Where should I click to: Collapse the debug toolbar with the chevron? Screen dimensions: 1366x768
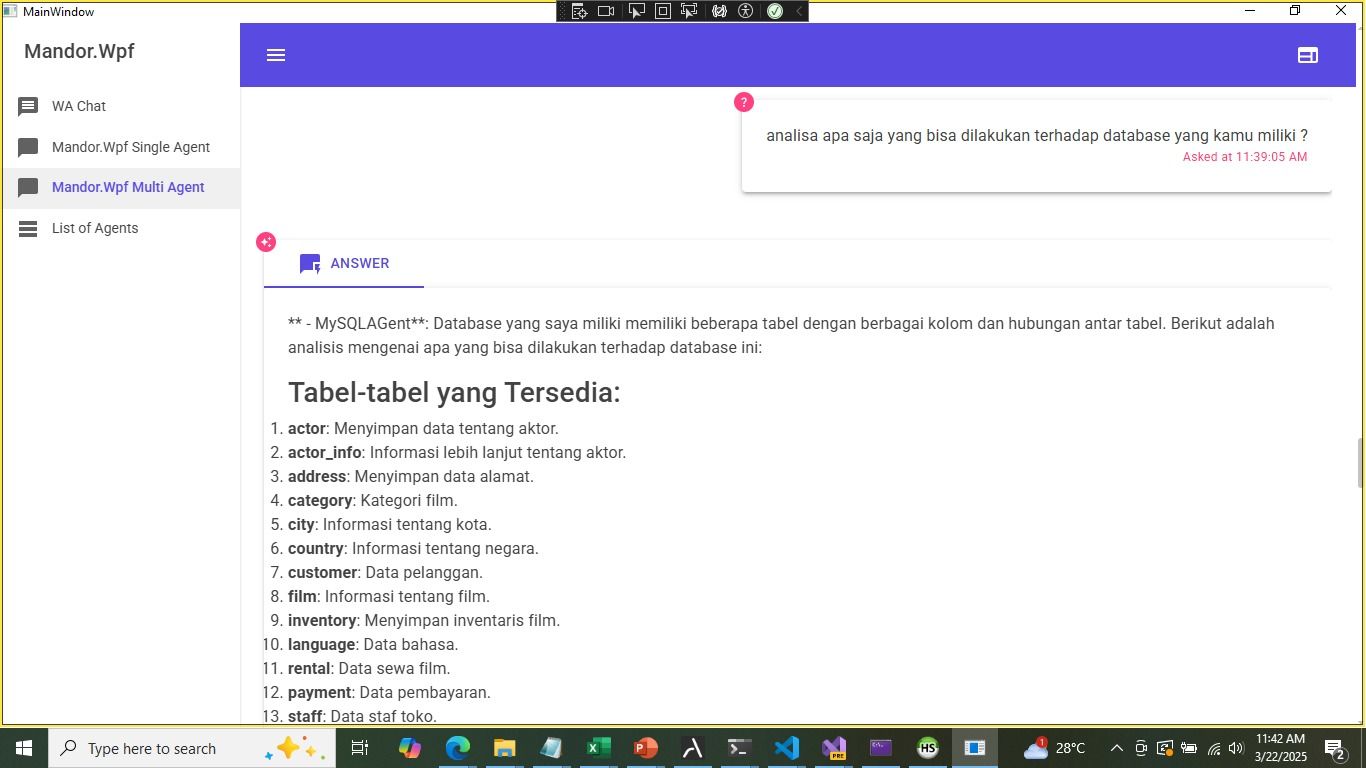(x=798, y=11)
